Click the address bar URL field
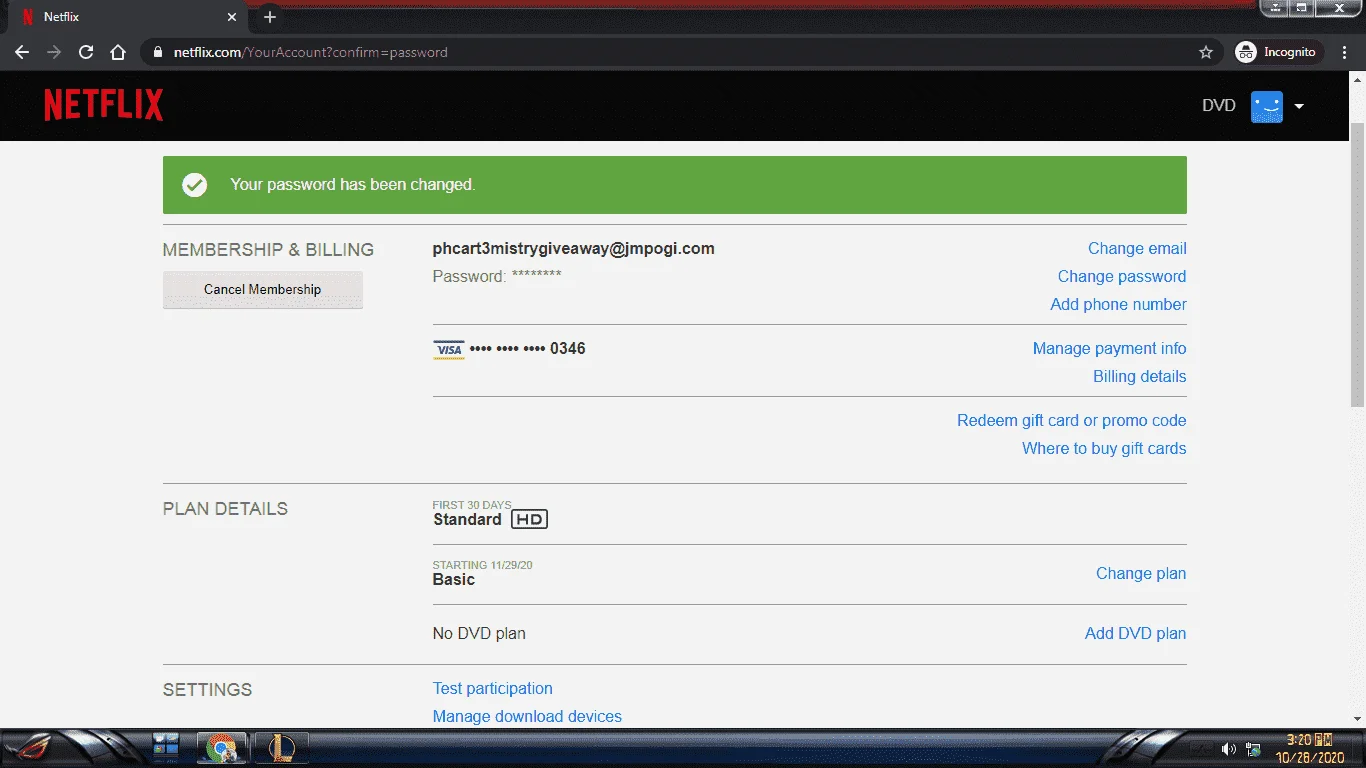1366x768 pixels. (680, 52)
